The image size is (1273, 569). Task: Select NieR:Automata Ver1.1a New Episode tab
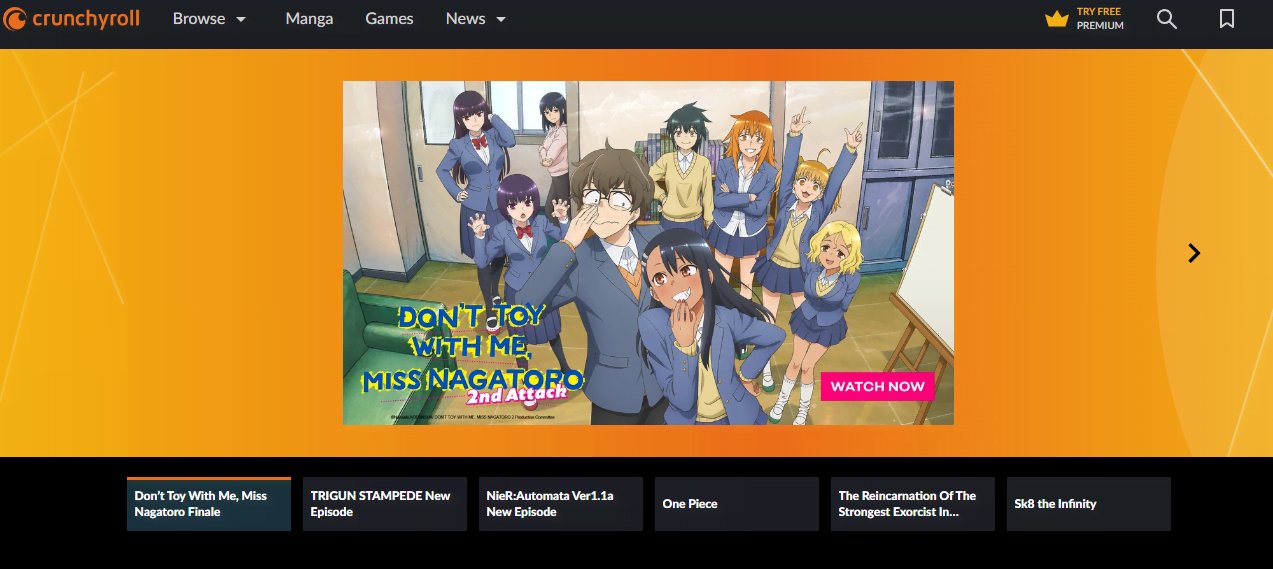(x=561, y=504)
